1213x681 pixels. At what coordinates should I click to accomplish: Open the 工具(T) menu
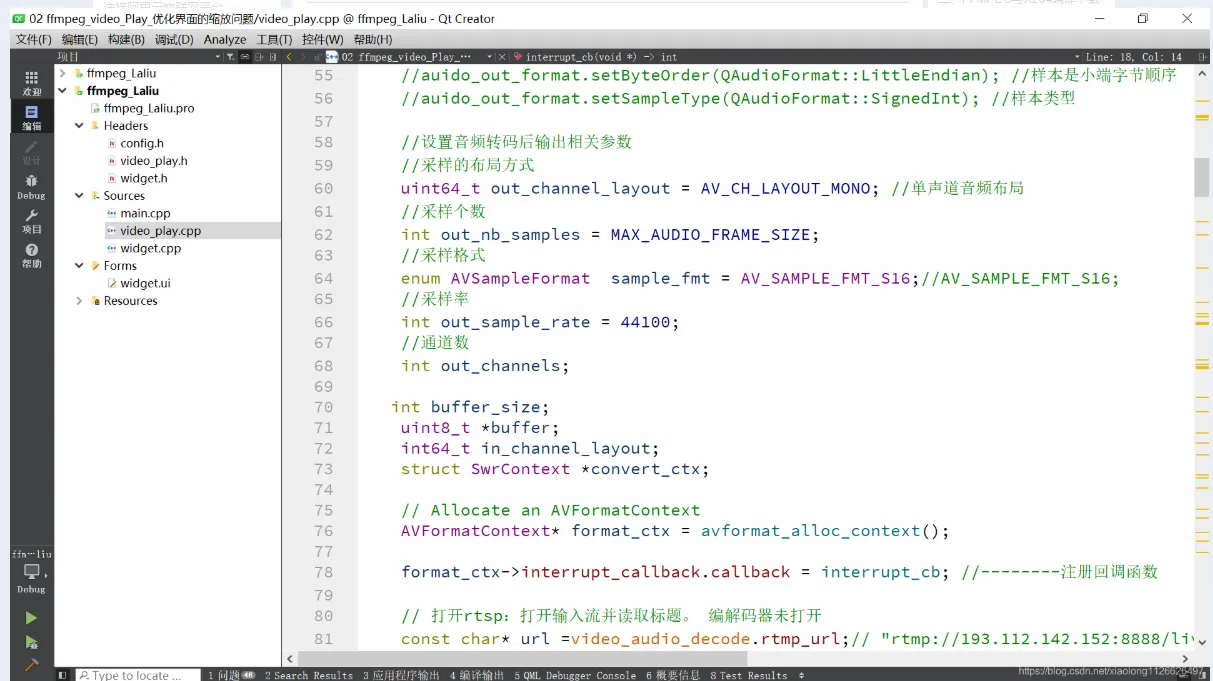(274, 39)
